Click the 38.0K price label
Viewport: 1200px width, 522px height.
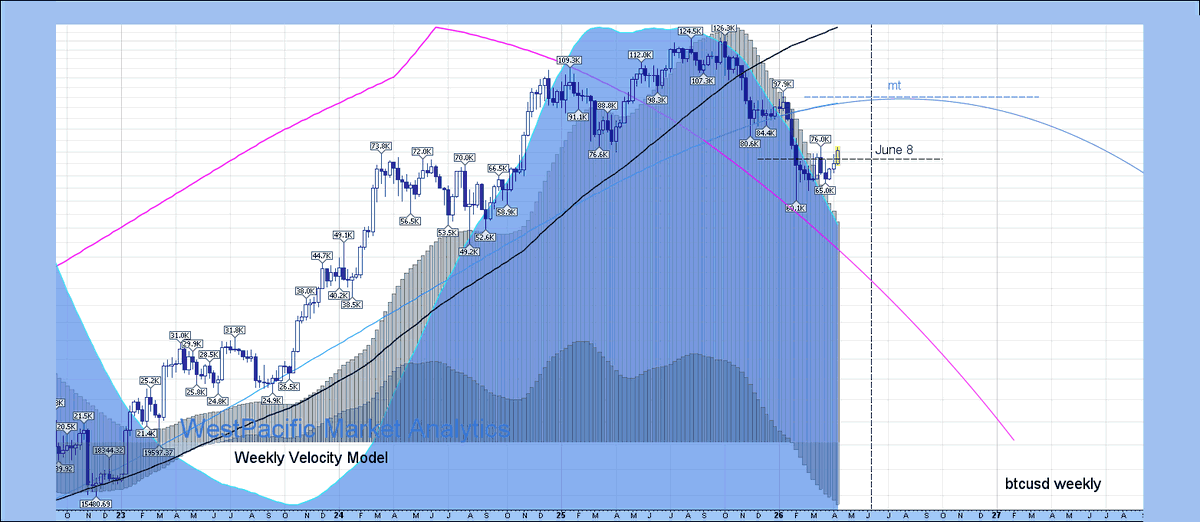point(305,291)
